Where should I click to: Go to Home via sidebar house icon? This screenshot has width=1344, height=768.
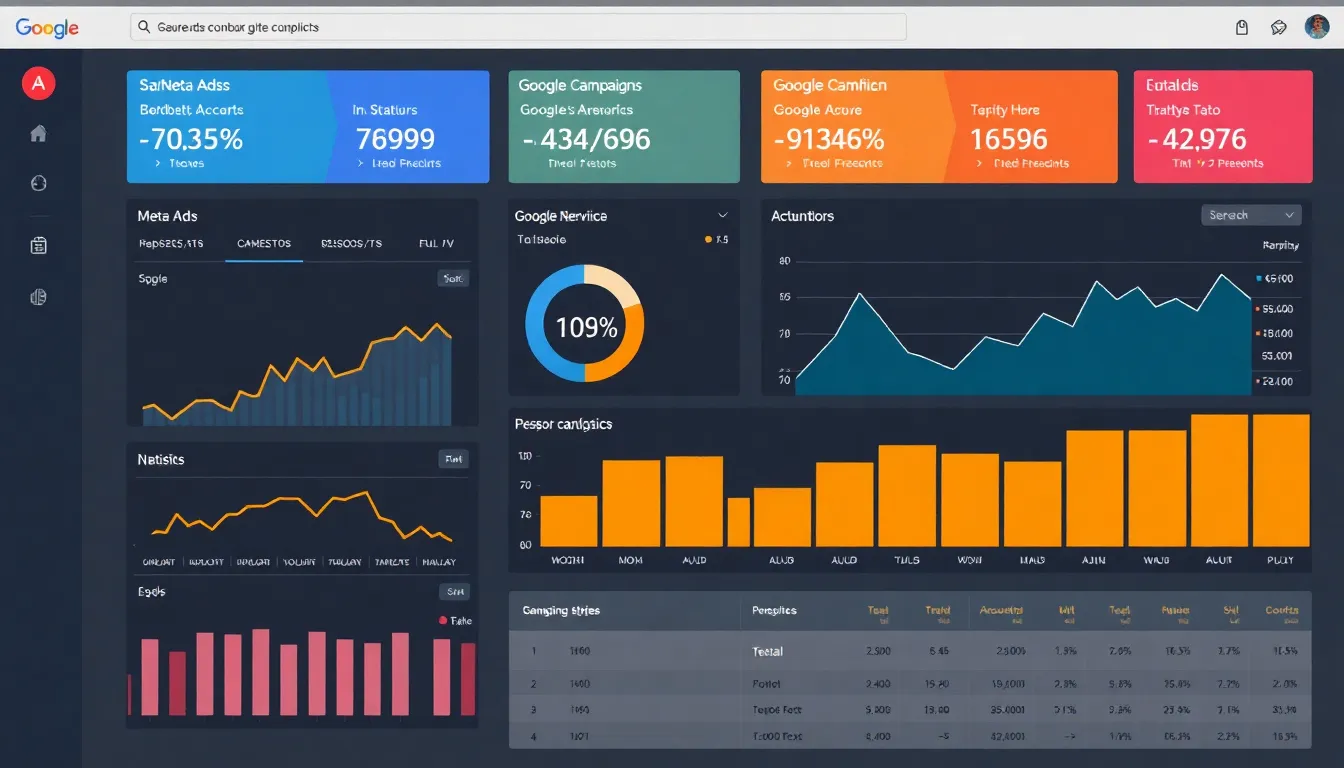pyautogui.click(x=38, y=134)
